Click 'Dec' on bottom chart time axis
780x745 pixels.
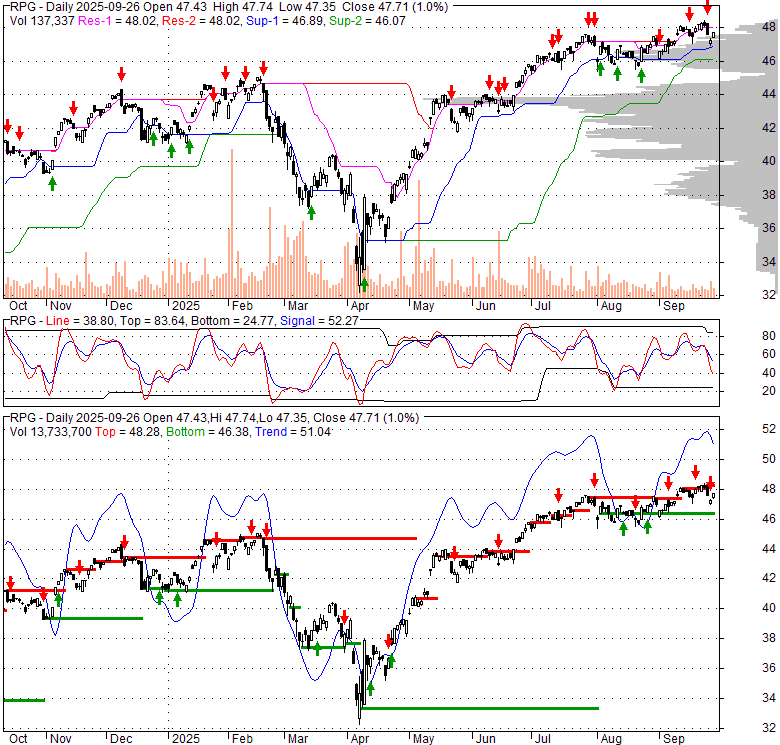pyautogui.click(x=121, y=739)
